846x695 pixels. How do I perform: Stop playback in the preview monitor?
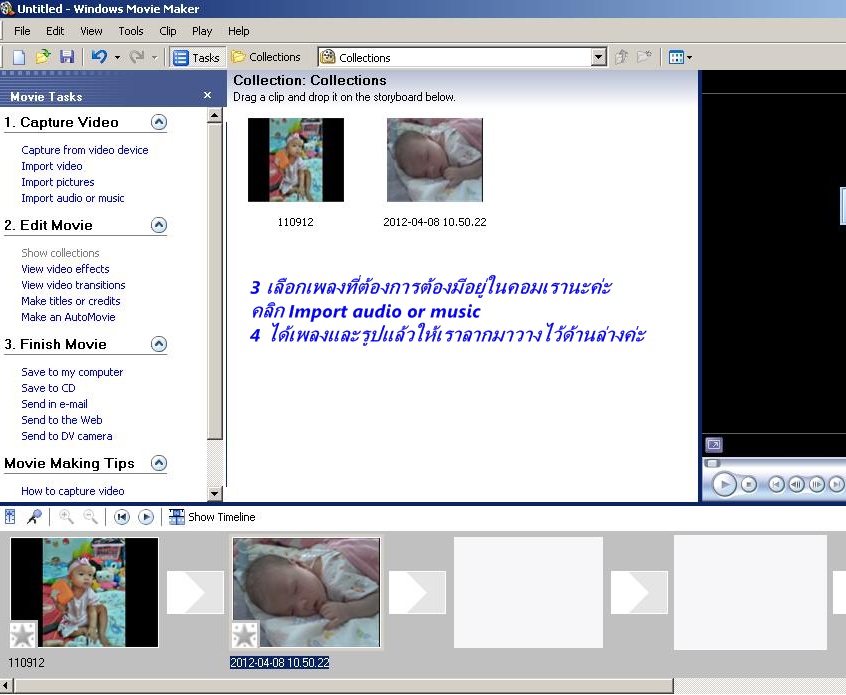coord(748,485)
